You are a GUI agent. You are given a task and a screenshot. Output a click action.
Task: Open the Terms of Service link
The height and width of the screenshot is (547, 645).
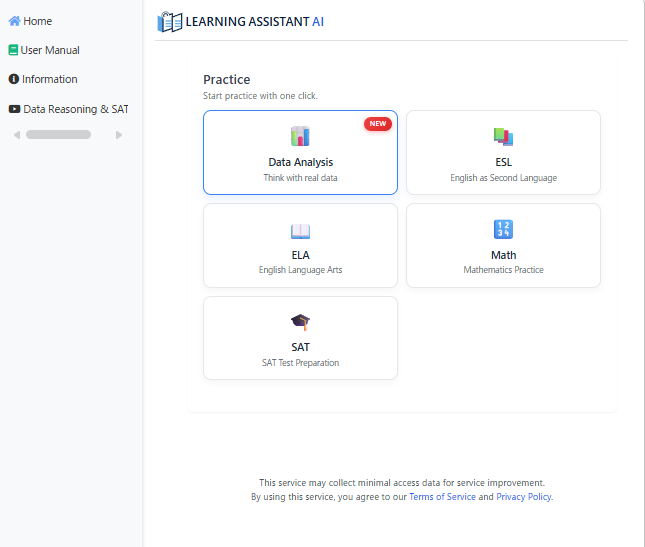(442, 497)
